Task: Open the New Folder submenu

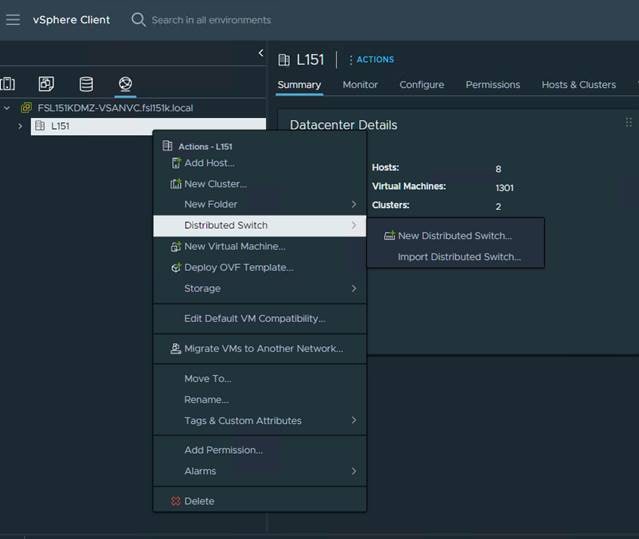Action: click(x=260, y=204)
